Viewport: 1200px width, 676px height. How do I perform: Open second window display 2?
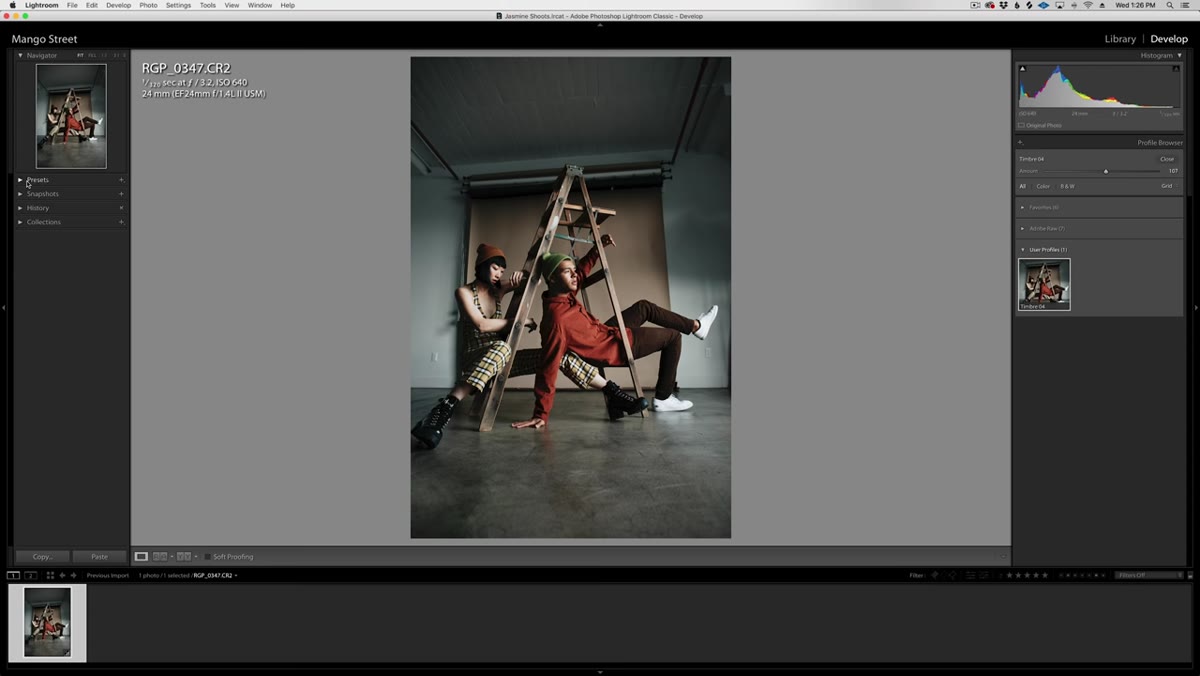31,575
